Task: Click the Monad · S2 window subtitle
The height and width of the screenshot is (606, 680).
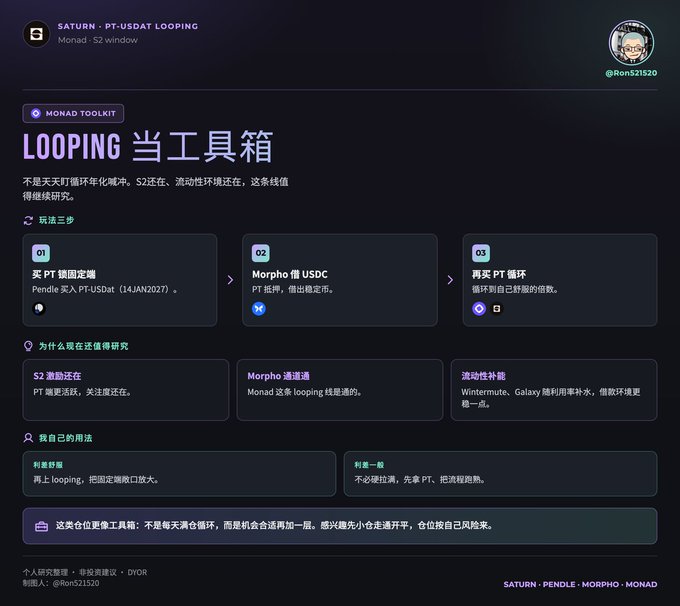Action: tap(98, 40)
